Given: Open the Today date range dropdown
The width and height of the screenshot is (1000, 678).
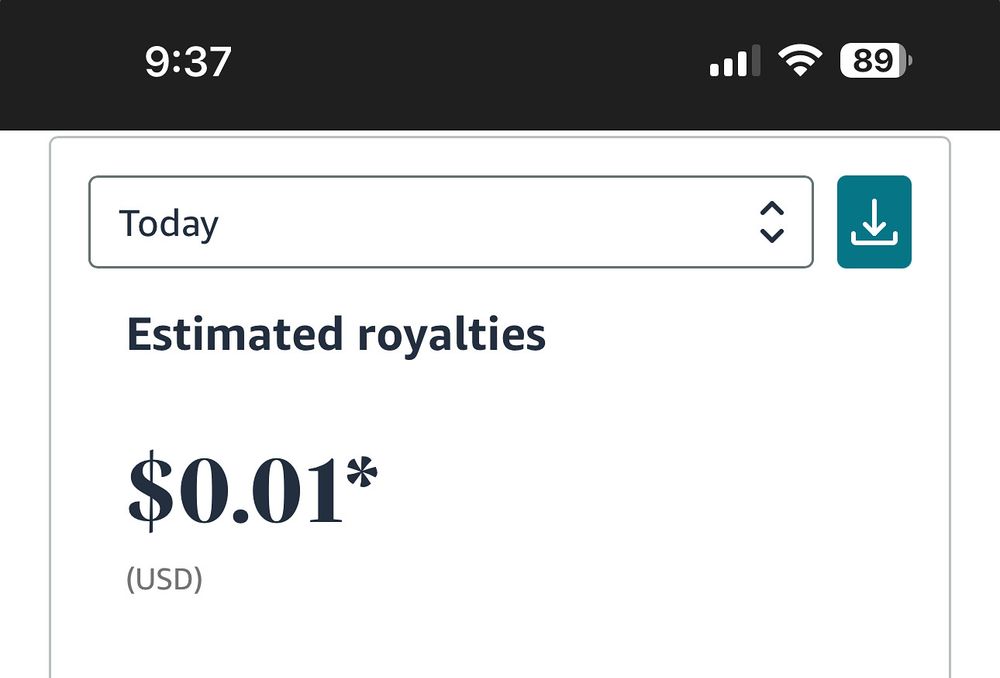Looking at the screenshot, I should [x=451, y=222].
